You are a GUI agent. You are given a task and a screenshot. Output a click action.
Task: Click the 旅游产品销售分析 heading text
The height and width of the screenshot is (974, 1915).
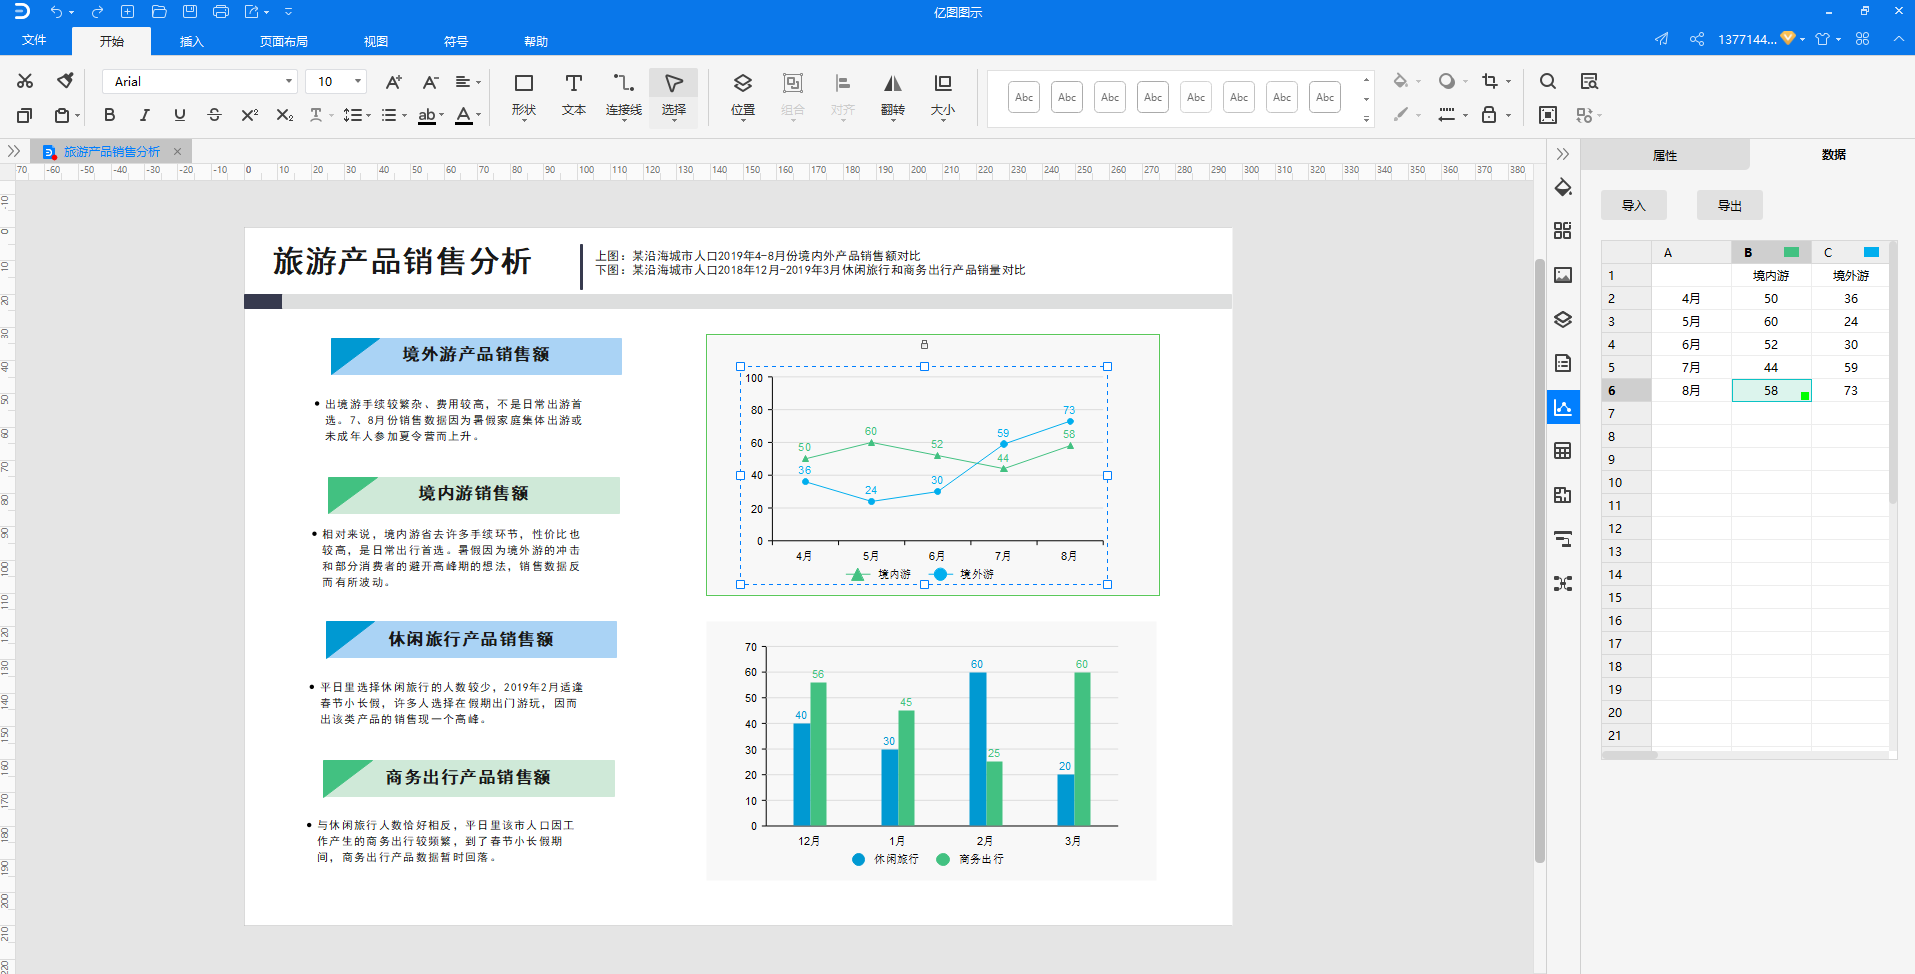click(402, 262)
